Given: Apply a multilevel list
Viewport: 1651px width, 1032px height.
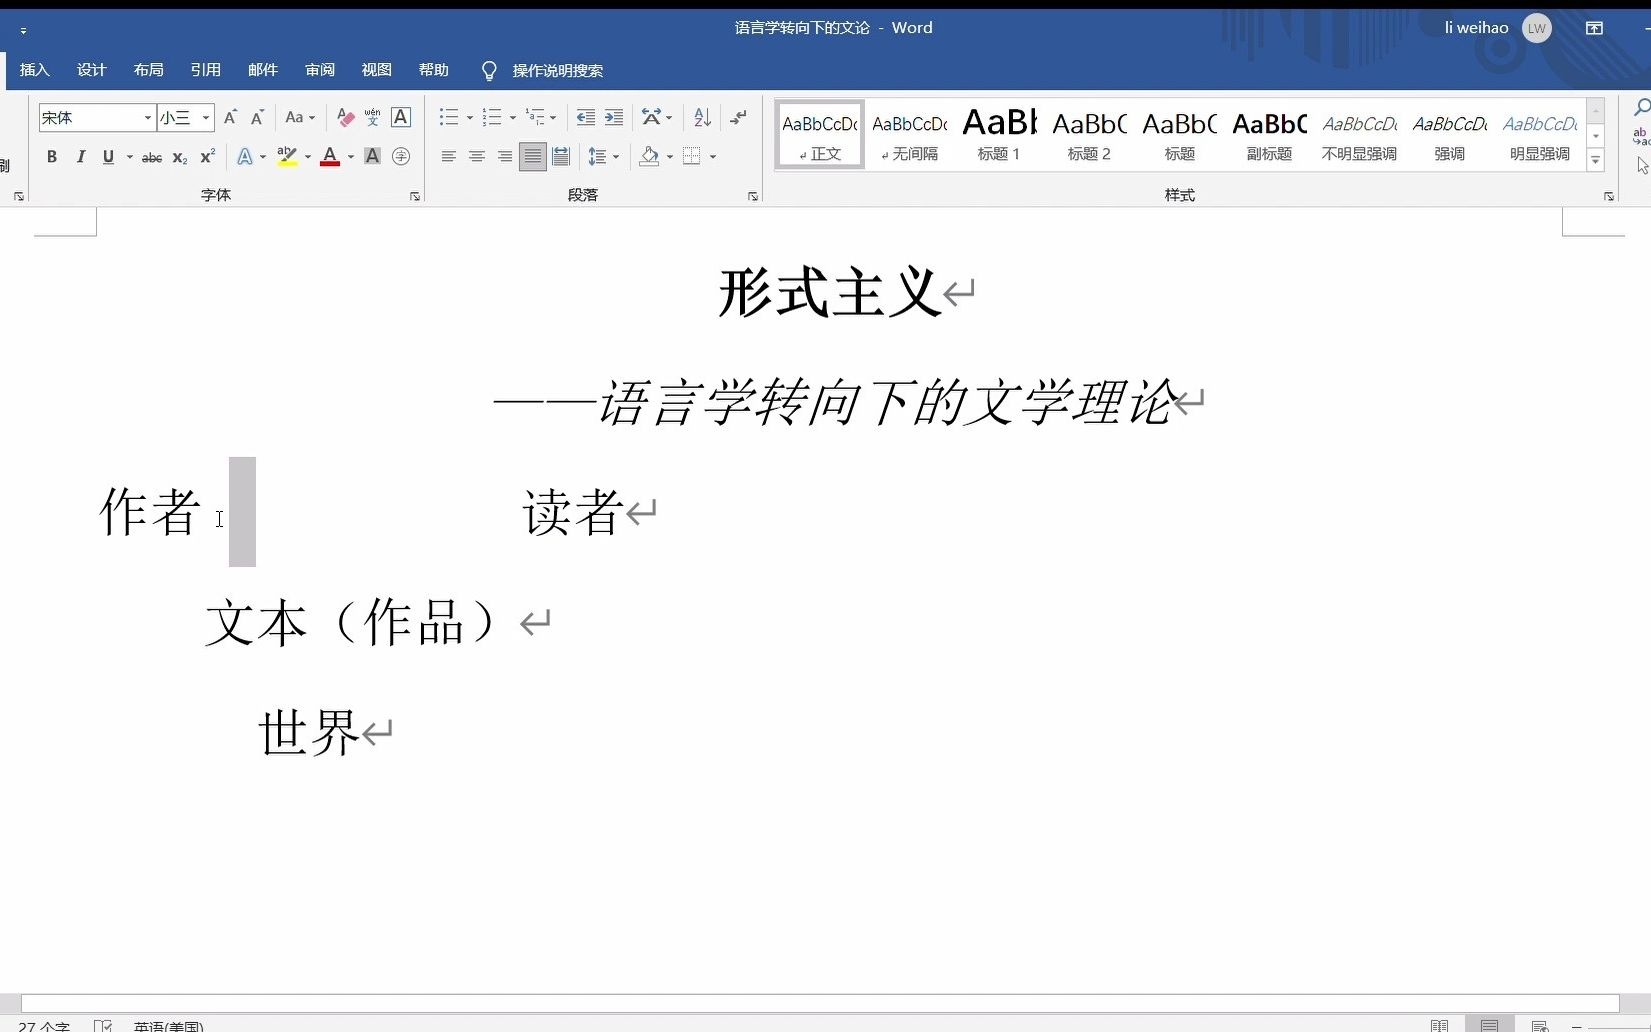Looking at the screenshot, I should (x=535, y=117).
